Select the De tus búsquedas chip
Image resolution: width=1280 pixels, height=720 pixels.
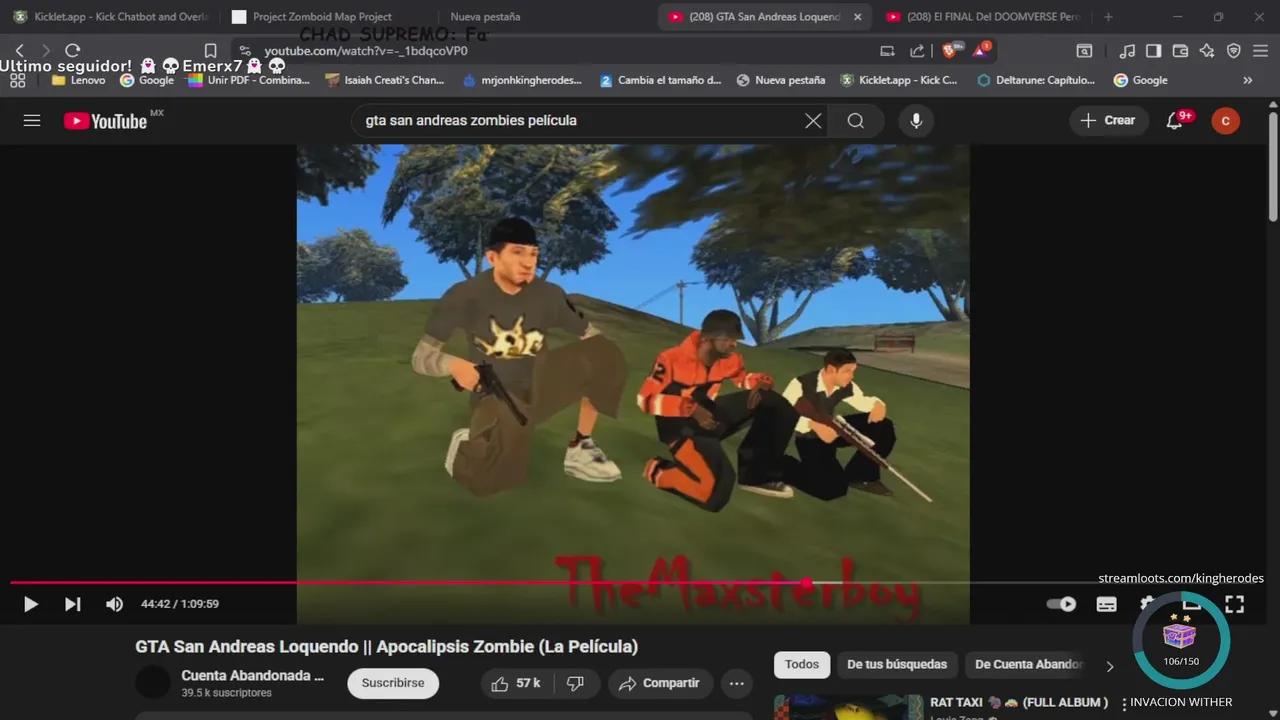(x=897, y=665)
